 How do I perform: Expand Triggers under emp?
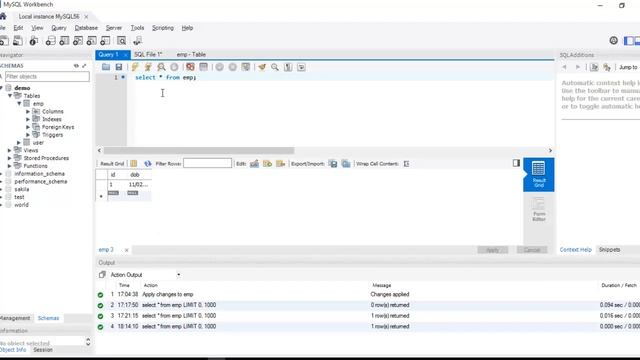tap(28, 135)
